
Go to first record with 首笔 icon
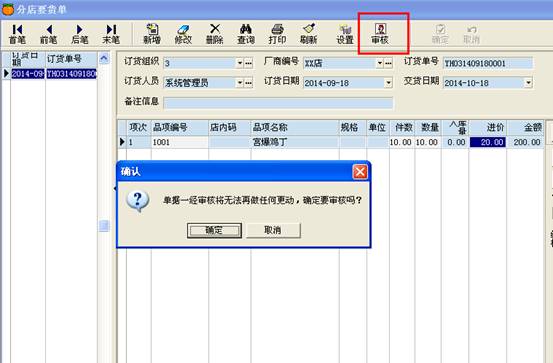pos(17,34)
